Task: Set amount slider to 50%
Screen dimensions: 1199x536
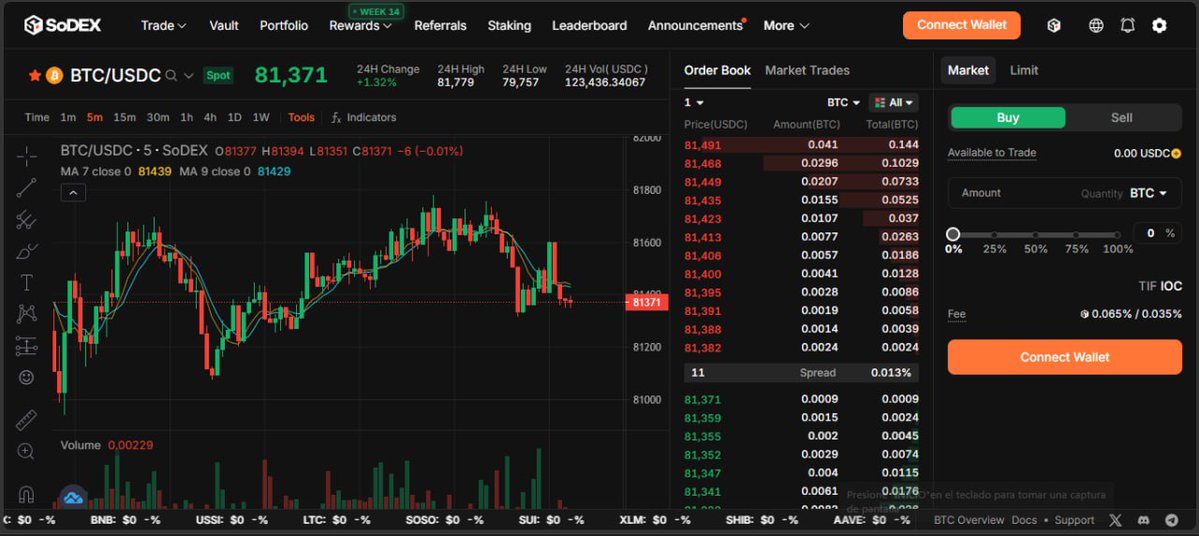Action: pos(1035,236)
